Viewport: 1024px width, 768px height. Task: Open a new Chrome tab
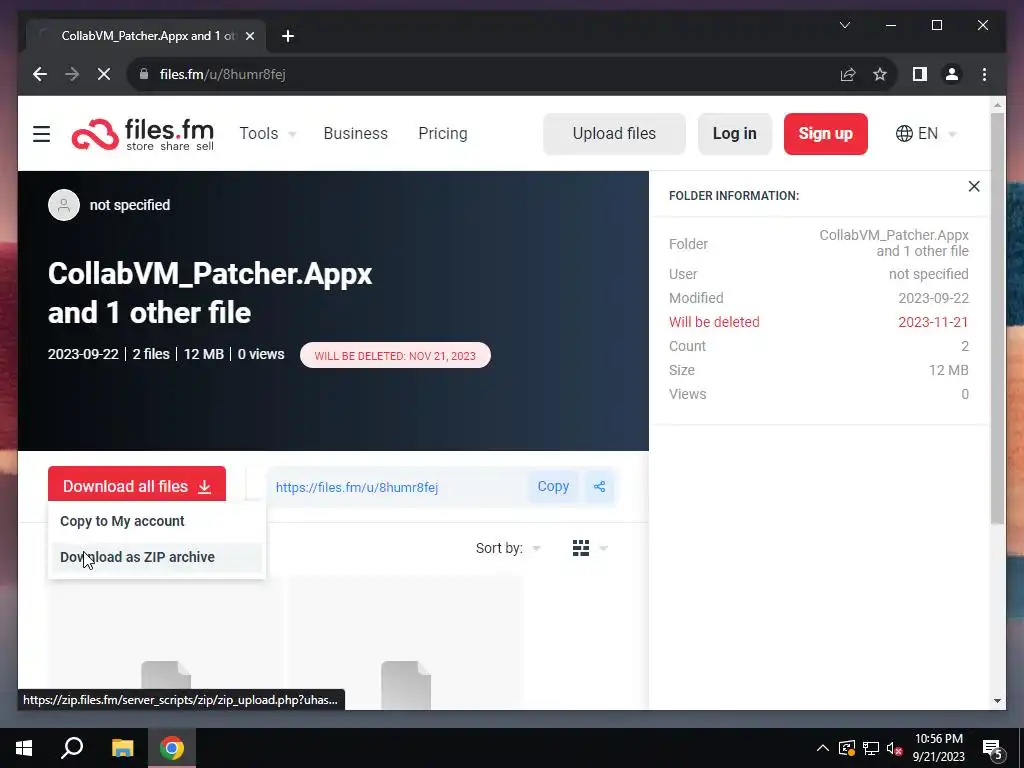click(288, 36)
